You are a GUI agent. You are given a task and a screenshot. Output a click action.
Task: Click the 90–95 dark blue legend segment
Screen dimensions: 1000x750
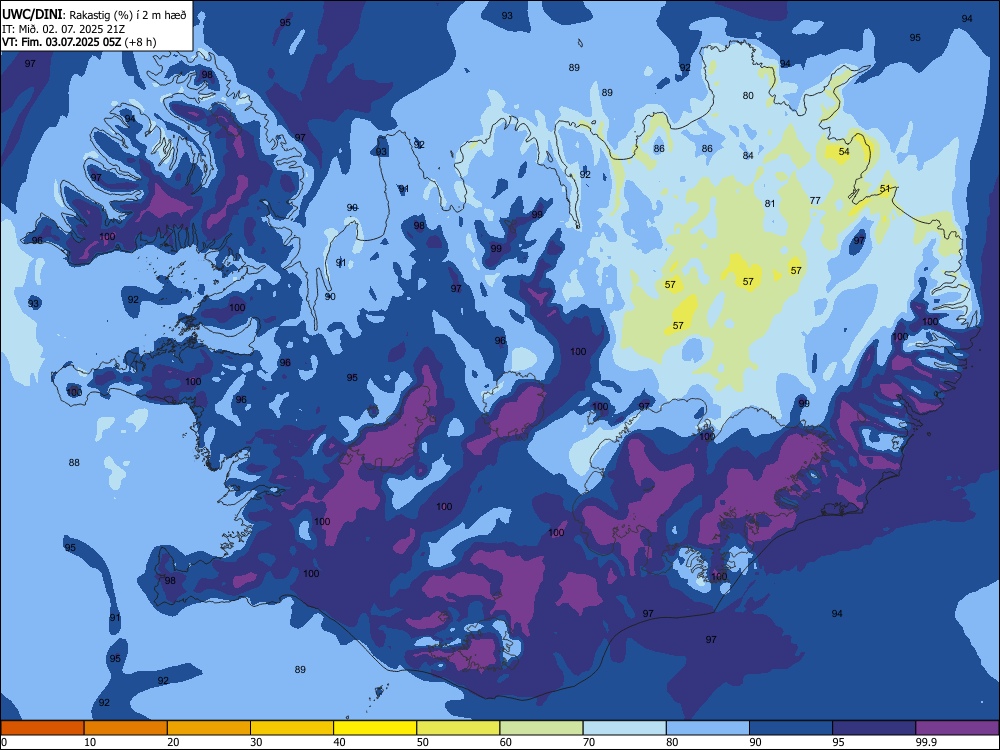point(791,728)
